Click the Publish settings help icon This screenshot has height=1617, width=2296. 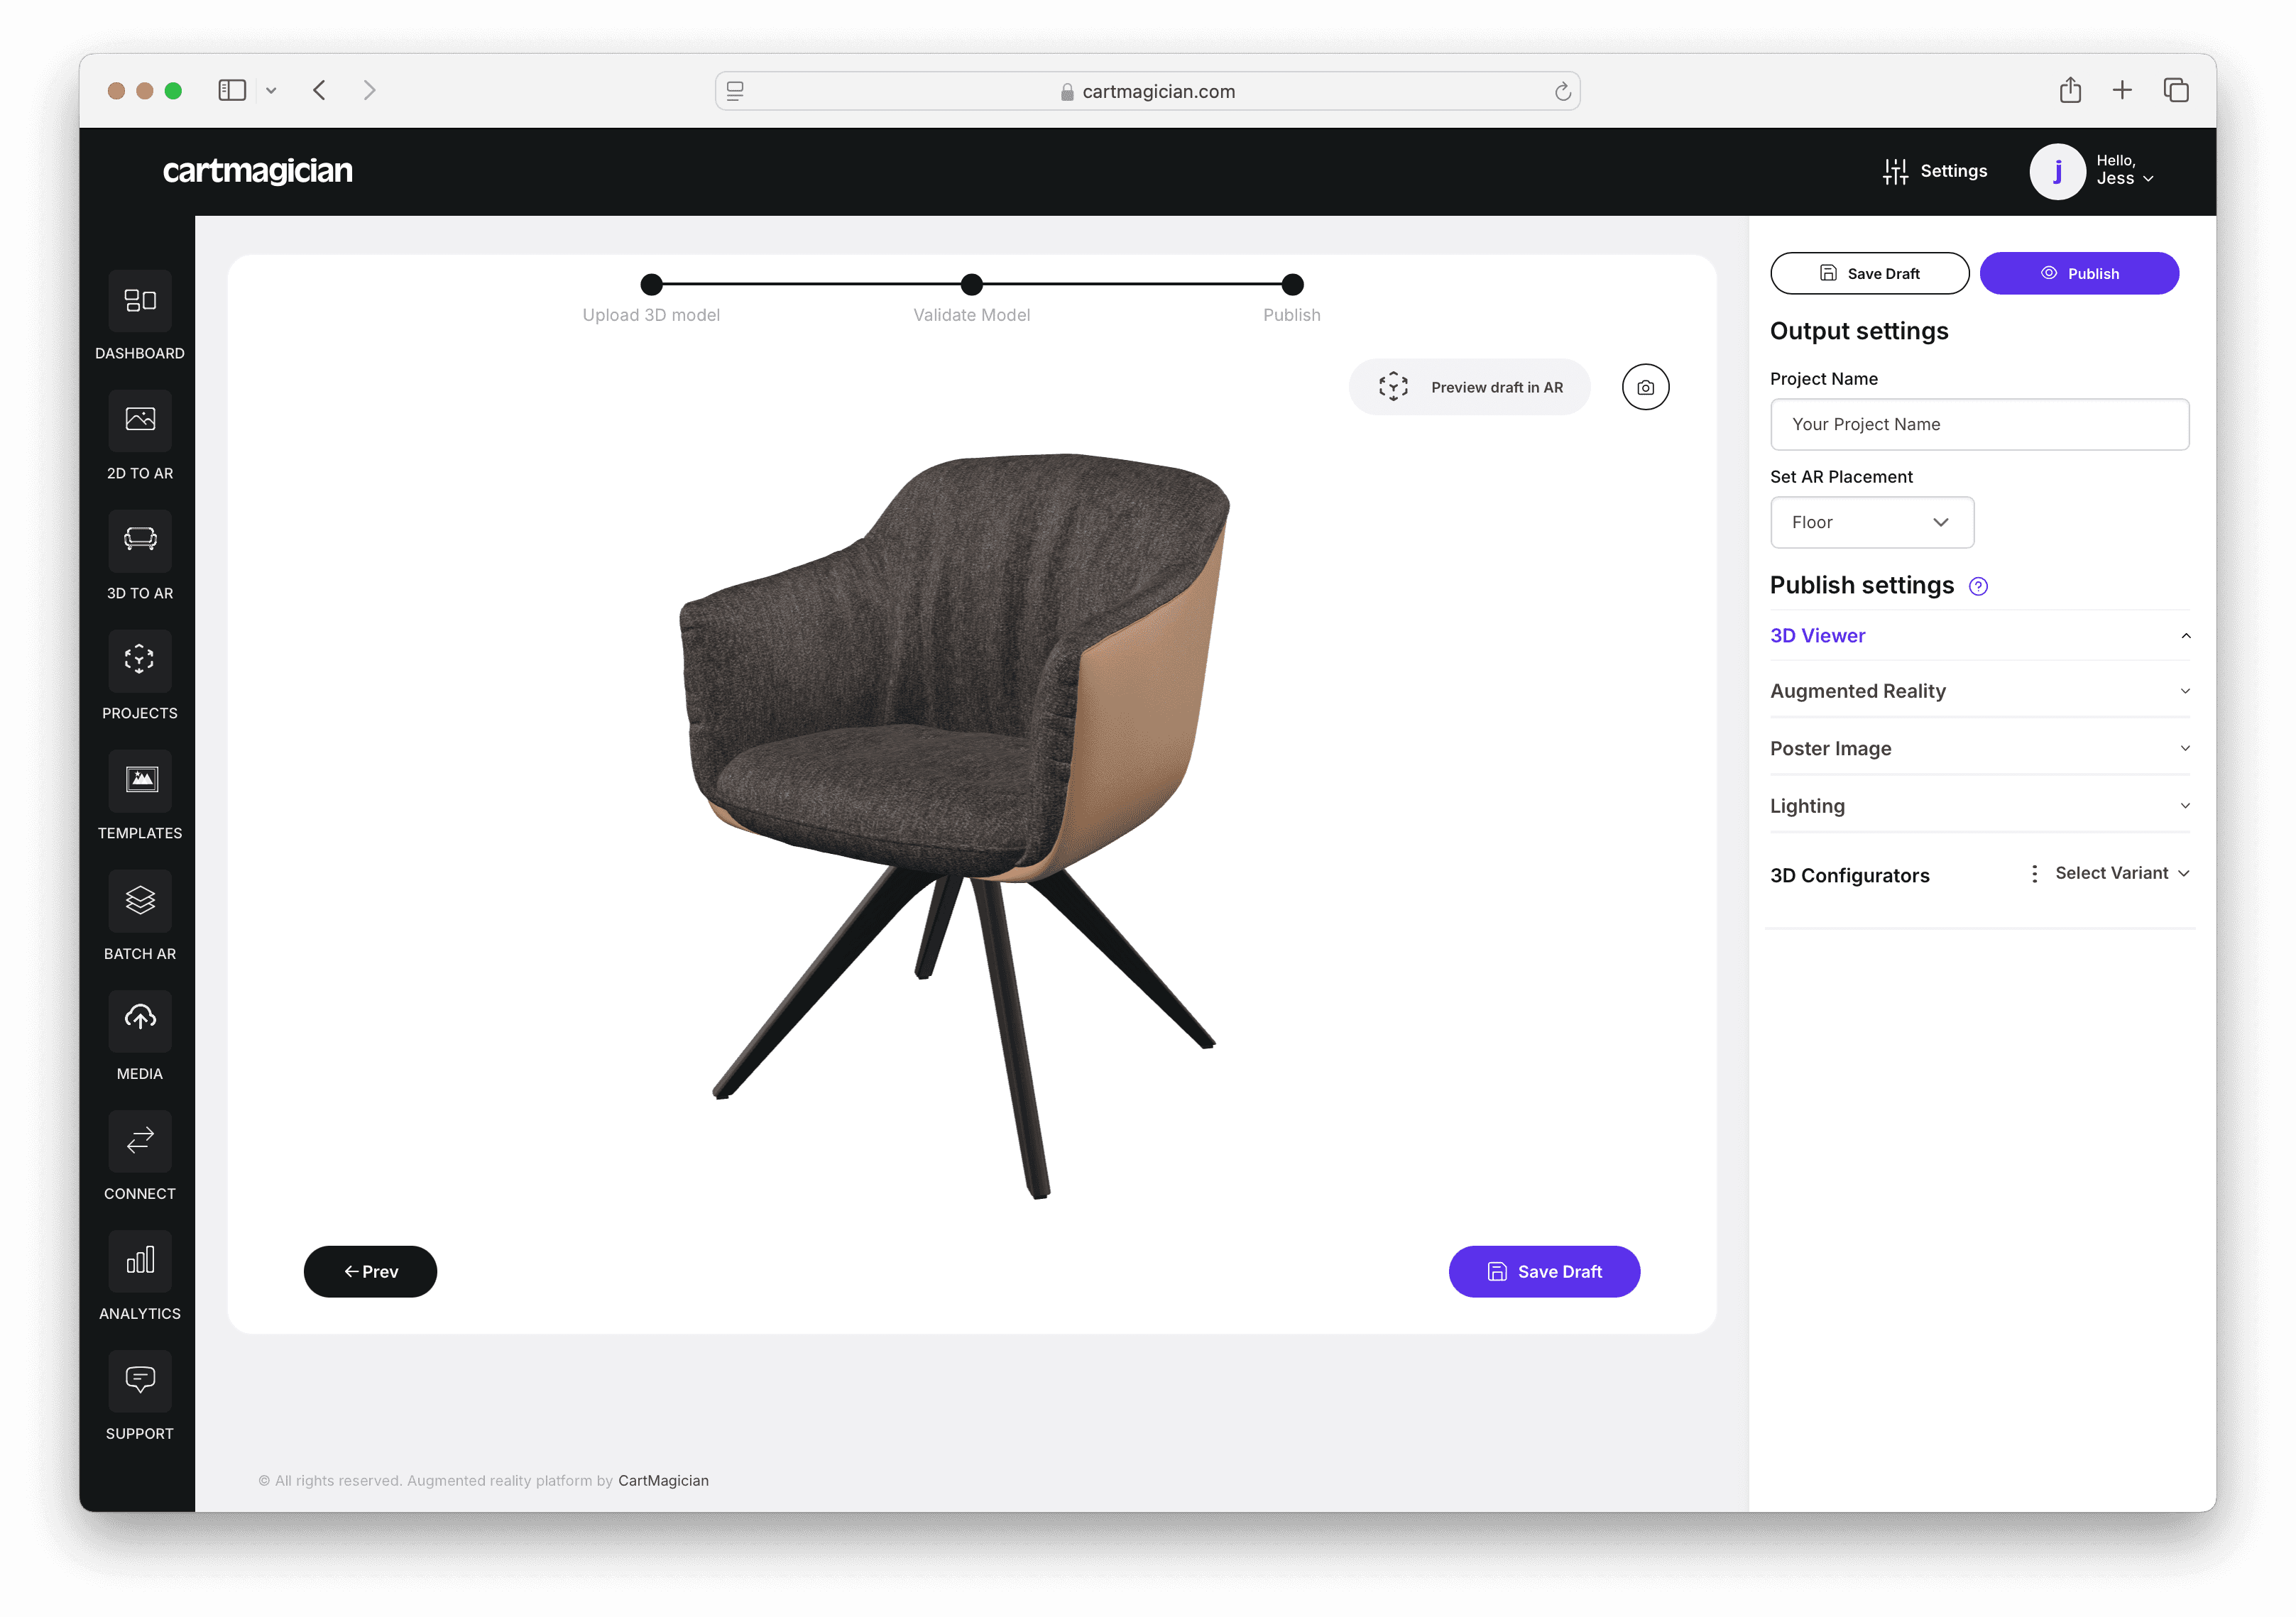tap(1977, 587)
